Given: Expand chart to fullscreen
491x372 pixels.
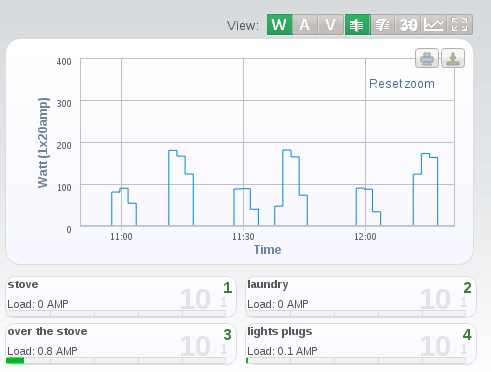Looking at the screenshot, I should click(459, 25).
